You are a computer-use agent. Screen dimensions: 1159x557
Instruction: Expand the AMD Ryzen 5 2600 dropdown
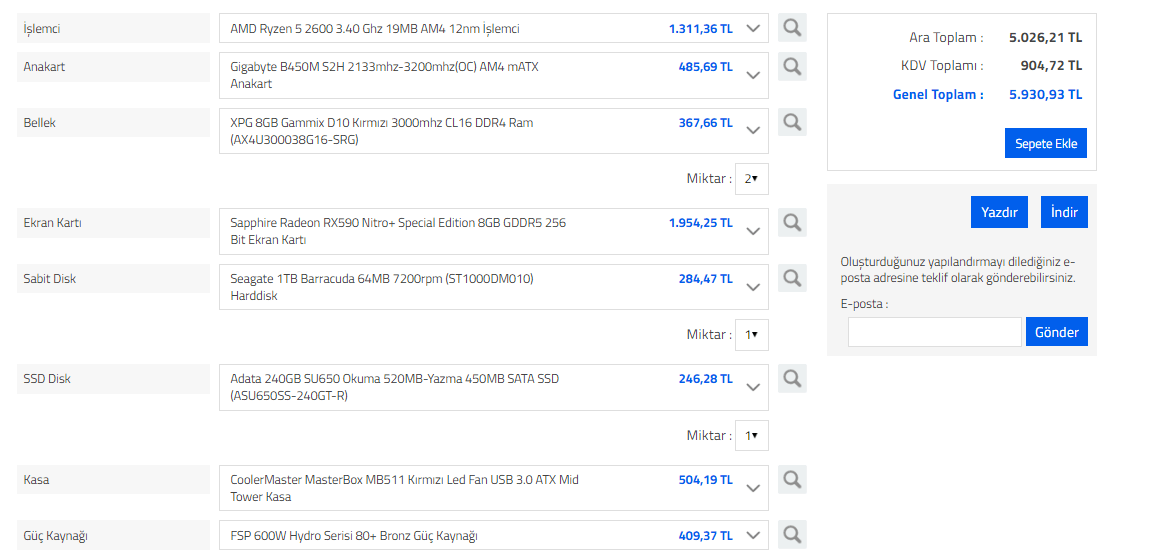[x=752, y=28]
